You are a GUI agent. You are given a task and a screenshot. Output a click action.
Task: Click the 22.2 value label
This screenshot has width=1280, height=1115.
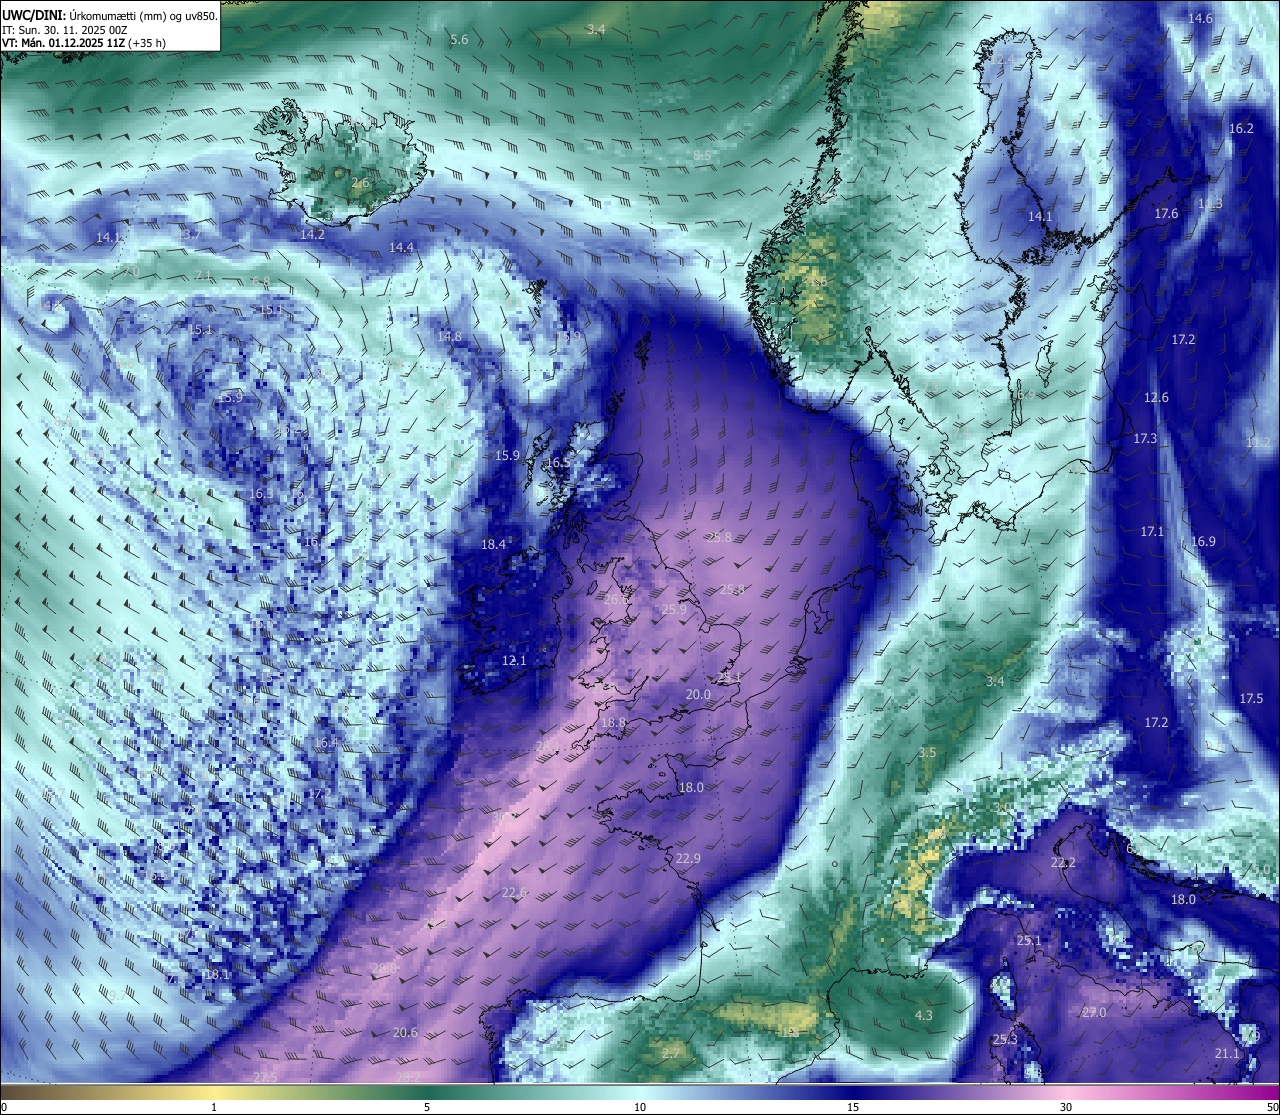(1063, 863)
